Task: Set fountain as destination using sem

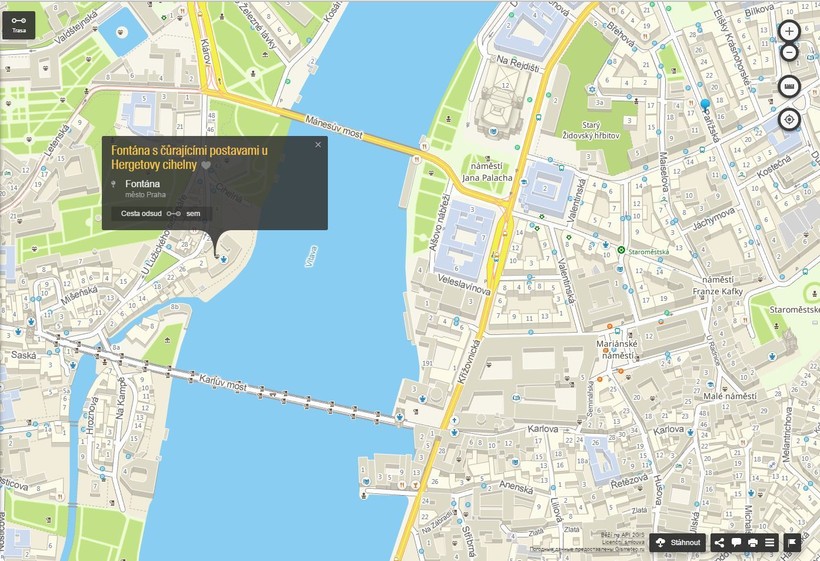Action: tap(193, 214)
